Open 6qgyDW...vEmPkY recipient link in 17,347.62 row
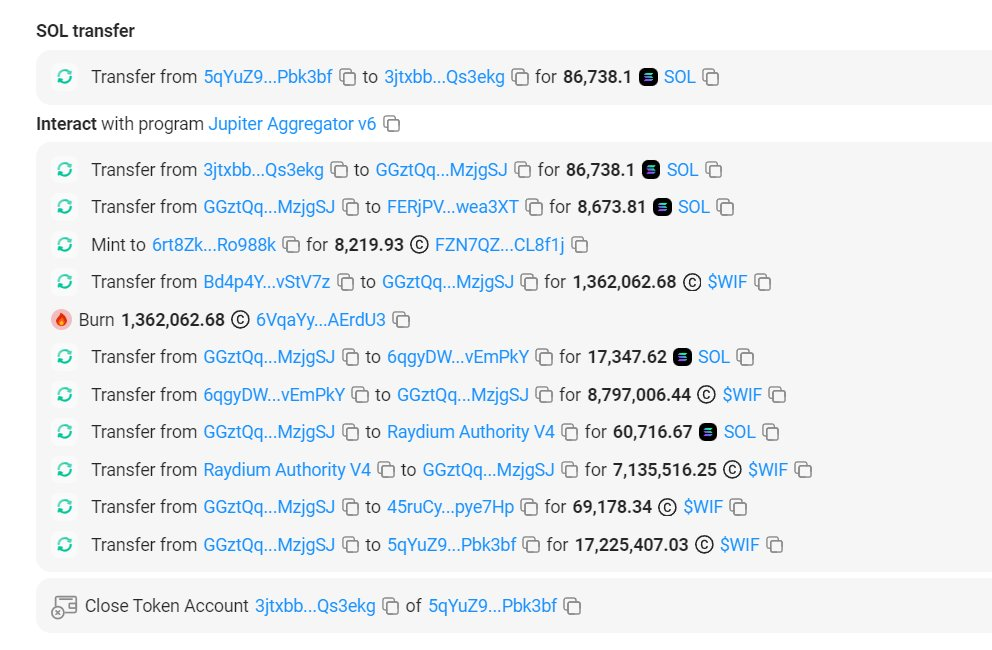Viewport: 992px width, 650px height. pos(458,358)
